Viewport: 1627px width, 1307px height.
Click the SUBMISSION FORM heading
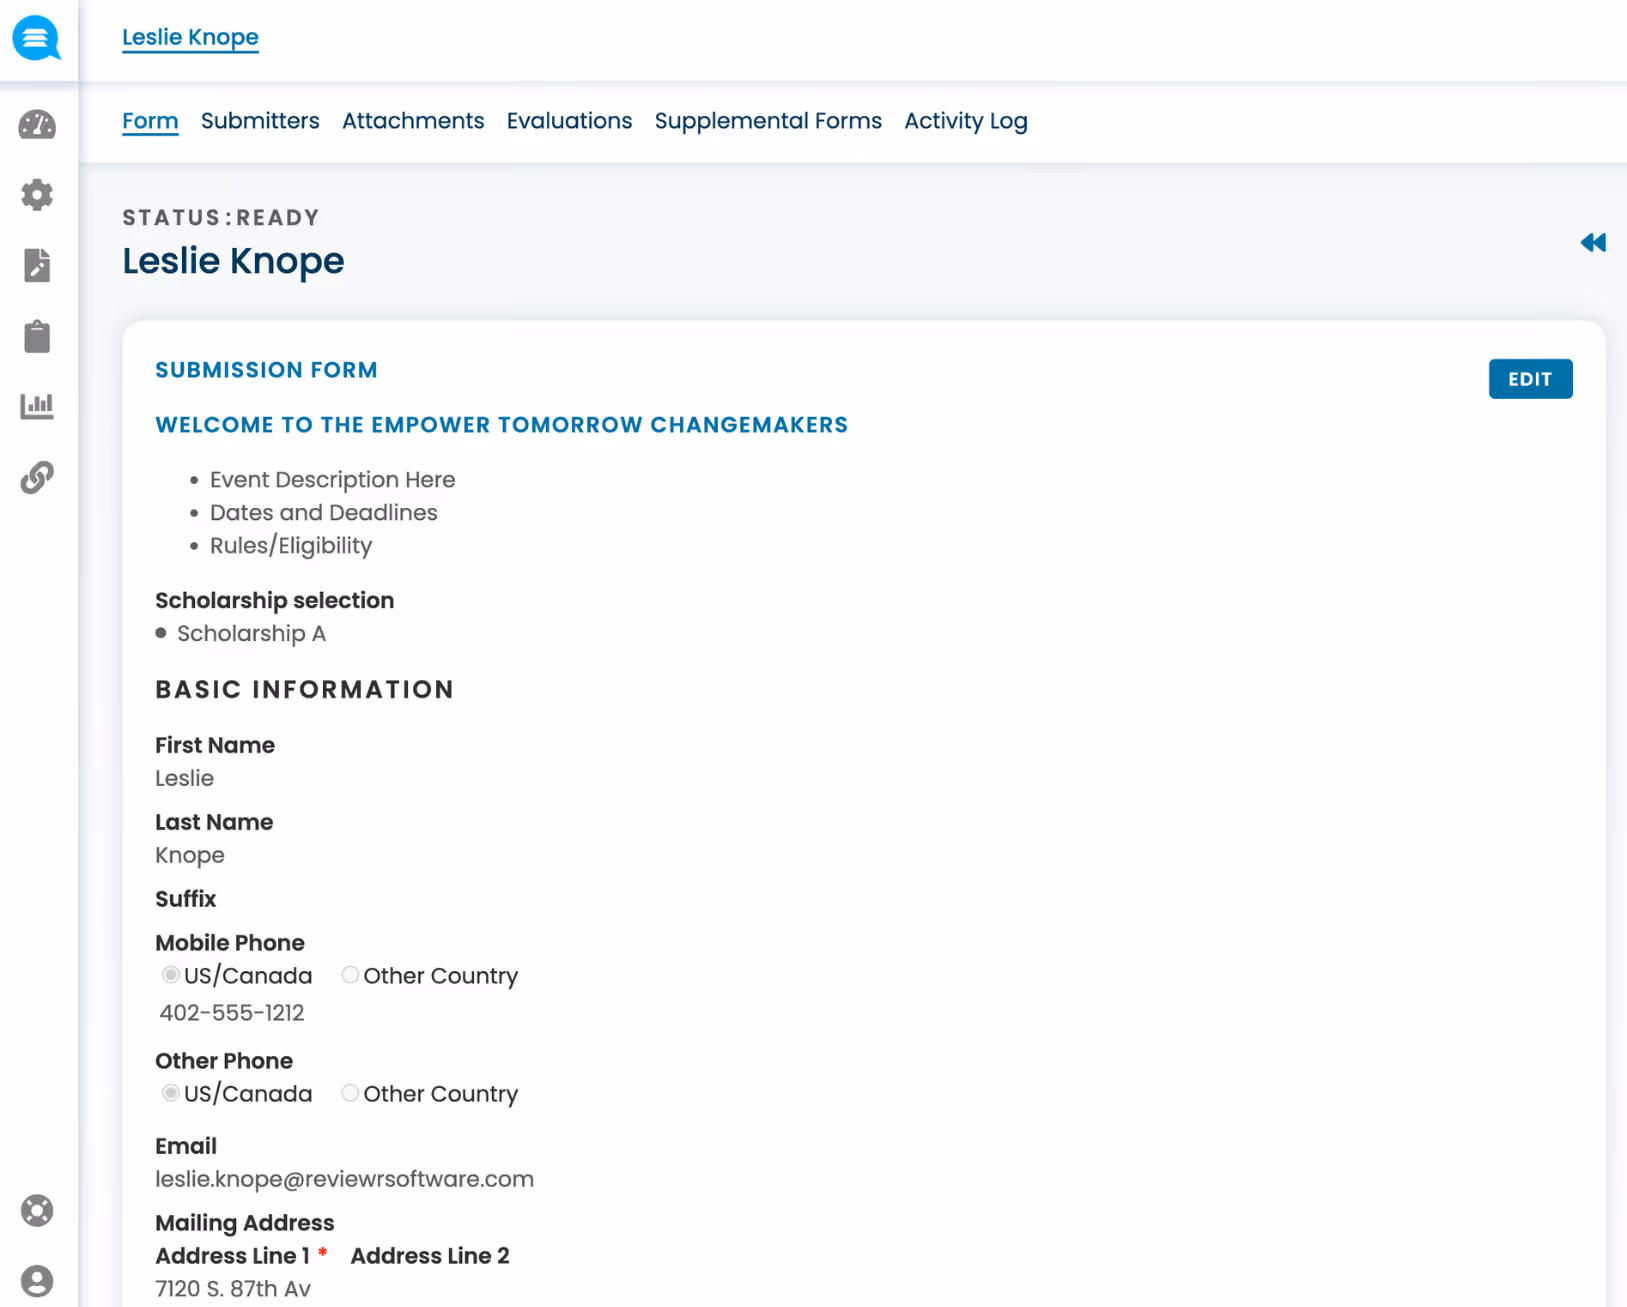(266, 370)
